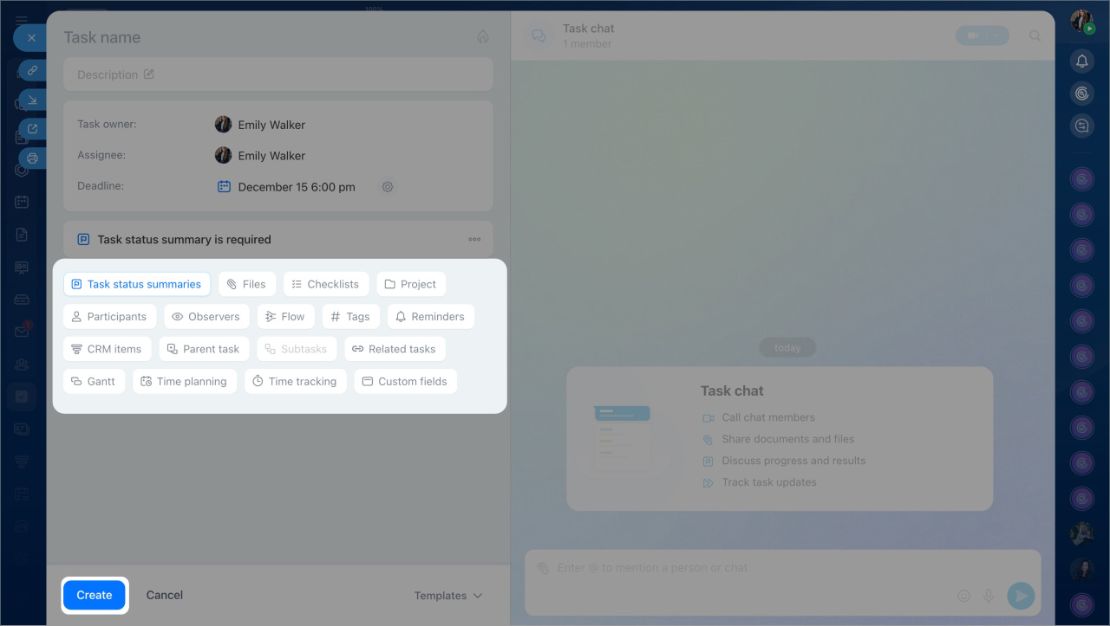
Task: Expand the Templates dropdown
Action: (x=448, y=596)
